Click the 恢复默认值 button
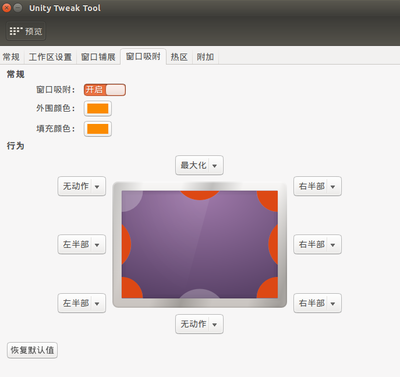This screenshot has width=400, height=377. pos(32,350)
